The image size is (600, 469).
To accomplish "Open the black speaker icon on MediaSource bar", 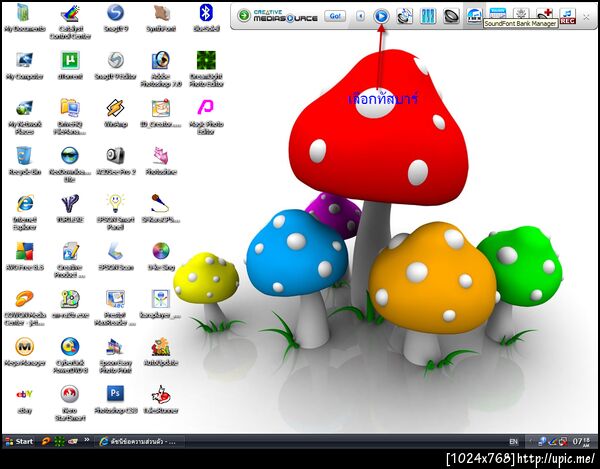I will (451, 16).
